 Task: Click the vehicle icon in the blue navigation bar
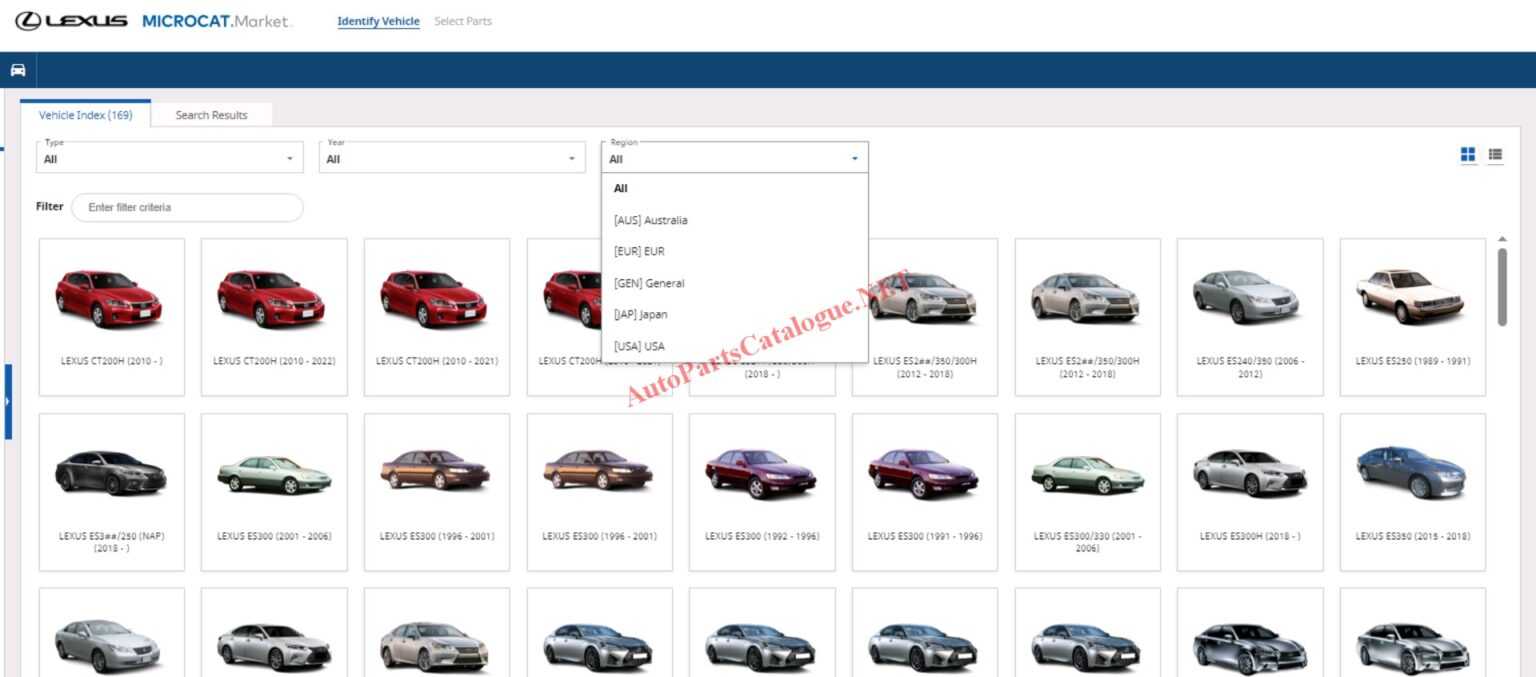point(18,70)
